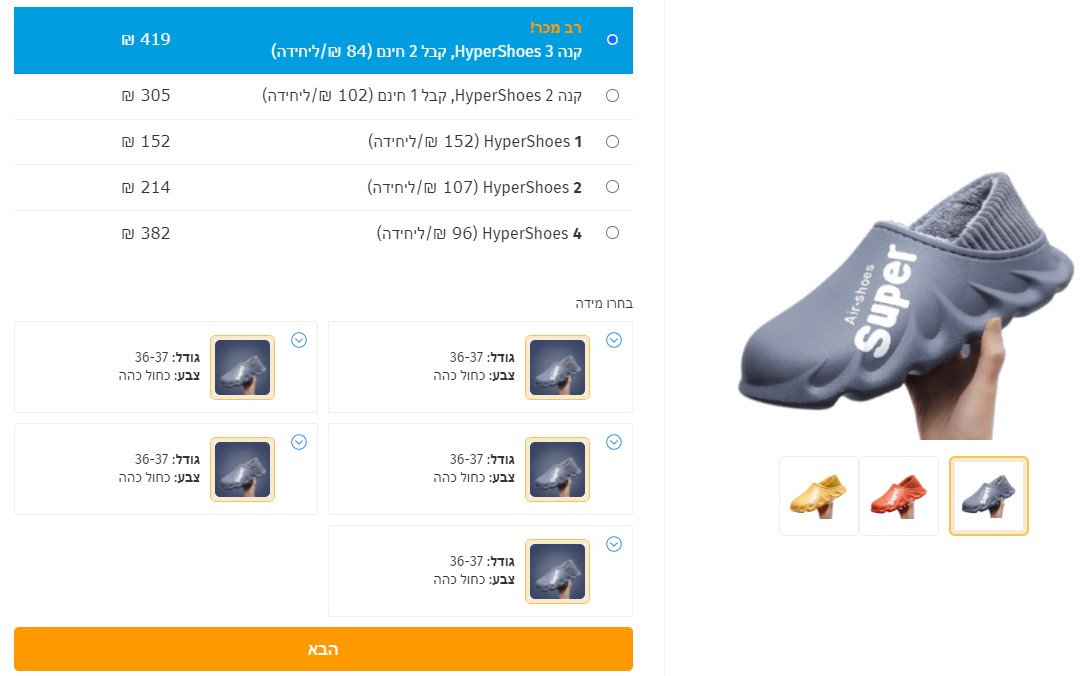Expand the bottom size card chevron
Viewport: 1080px width, 676px height.
pyautogui.click(x=614, y=544)
